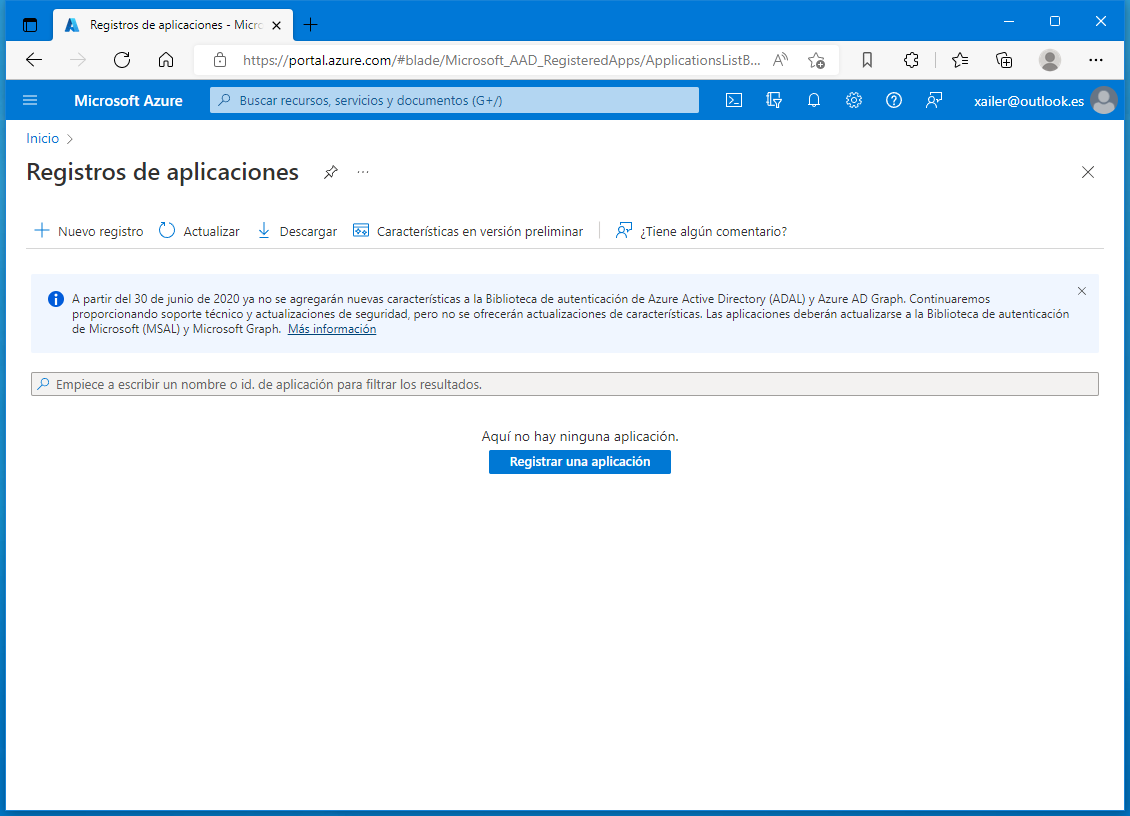The width and height of the screenshot is (1130, 816).
Task: Go back with the browser back arrow
Action: pos(34,60)
